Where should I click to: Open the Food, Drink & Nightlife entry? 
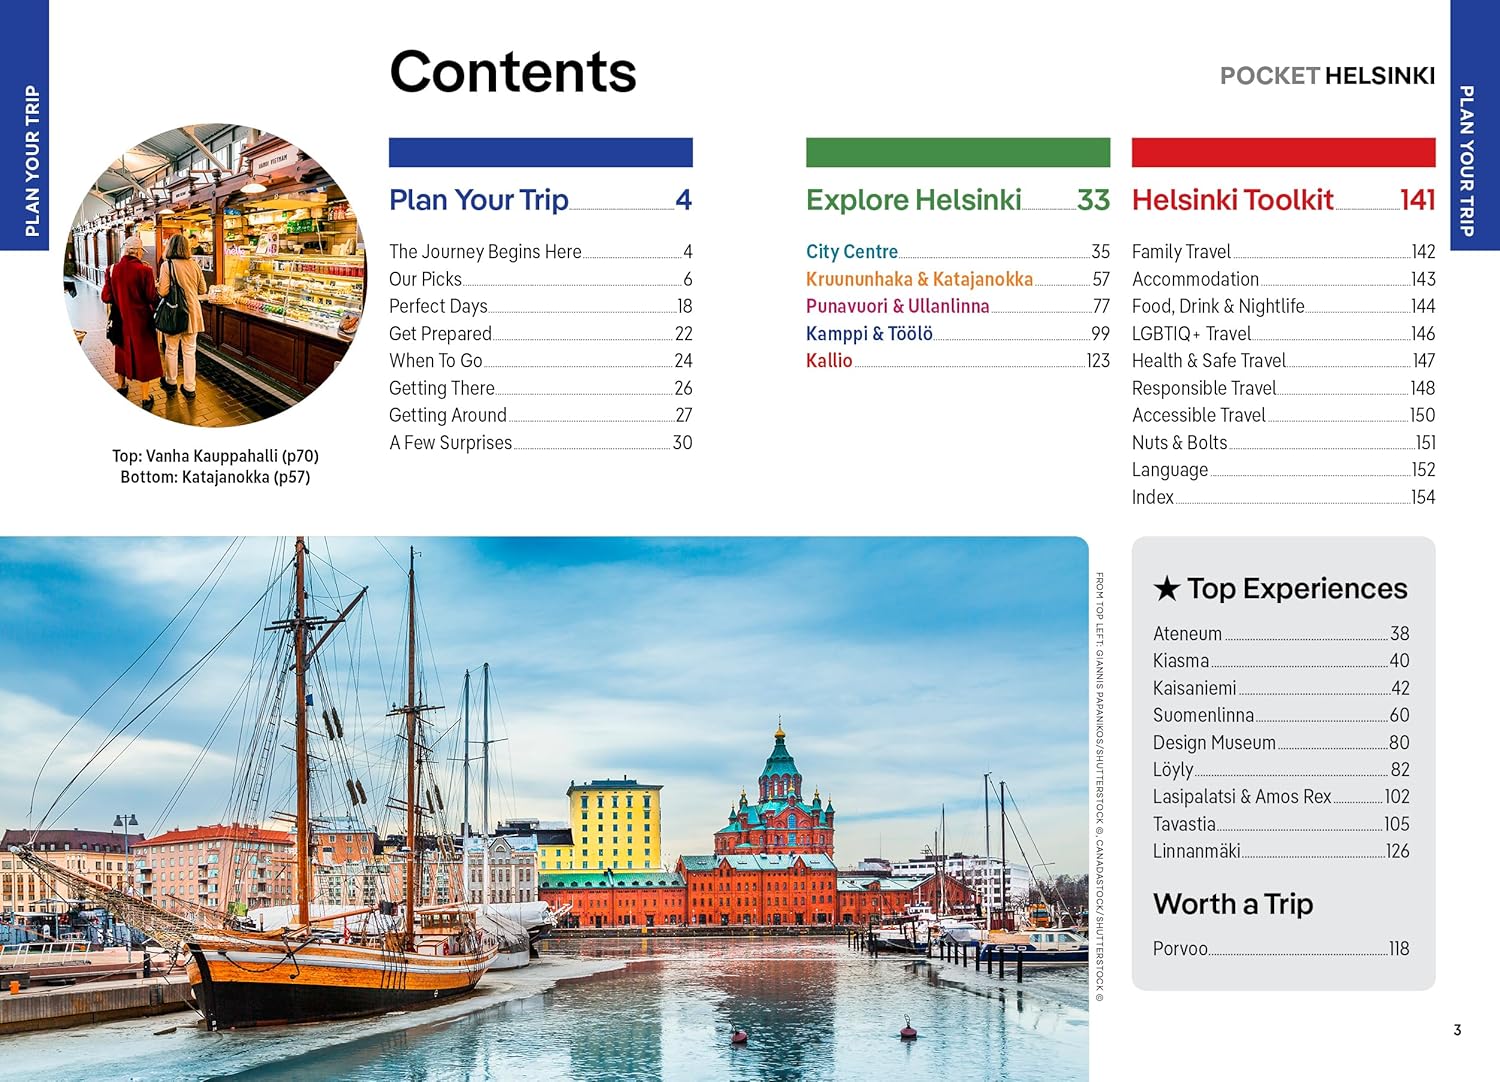[1217, 306]
